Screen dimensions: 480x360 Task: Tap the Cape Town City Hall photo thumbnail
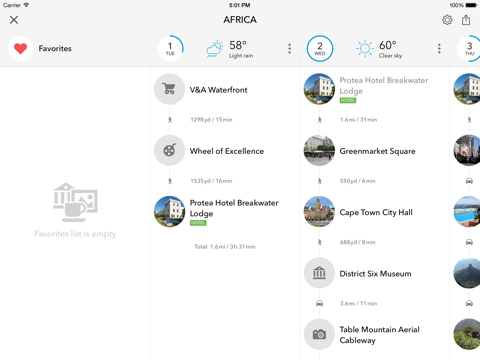pos(319,212)
